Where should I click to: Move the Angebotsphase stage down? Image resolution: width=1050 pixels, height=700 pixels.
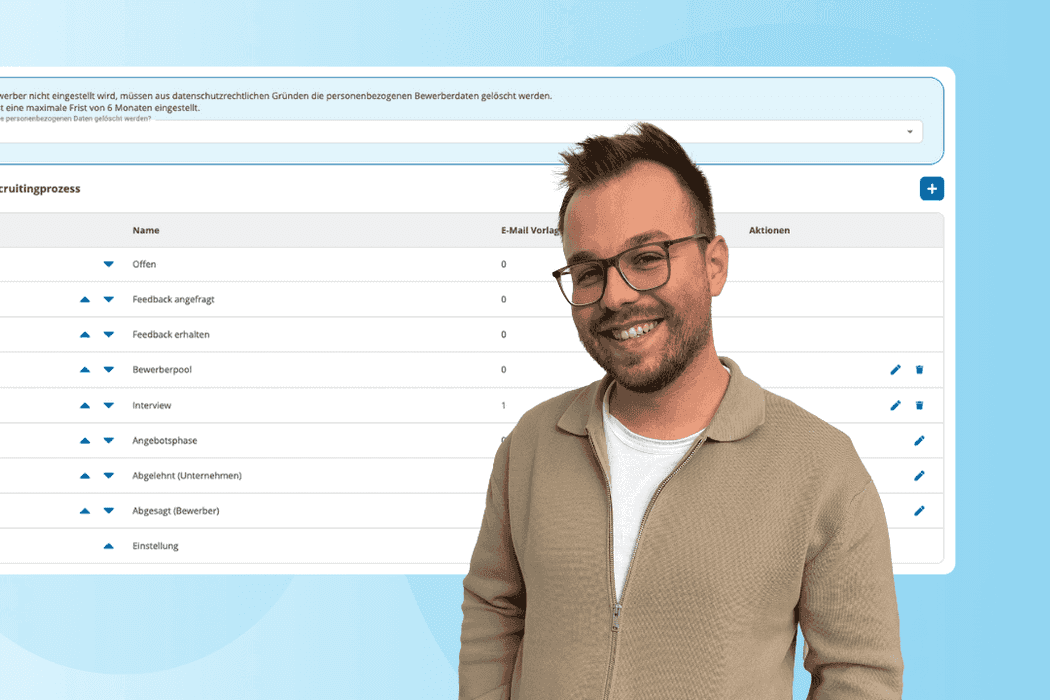point(108,440)
